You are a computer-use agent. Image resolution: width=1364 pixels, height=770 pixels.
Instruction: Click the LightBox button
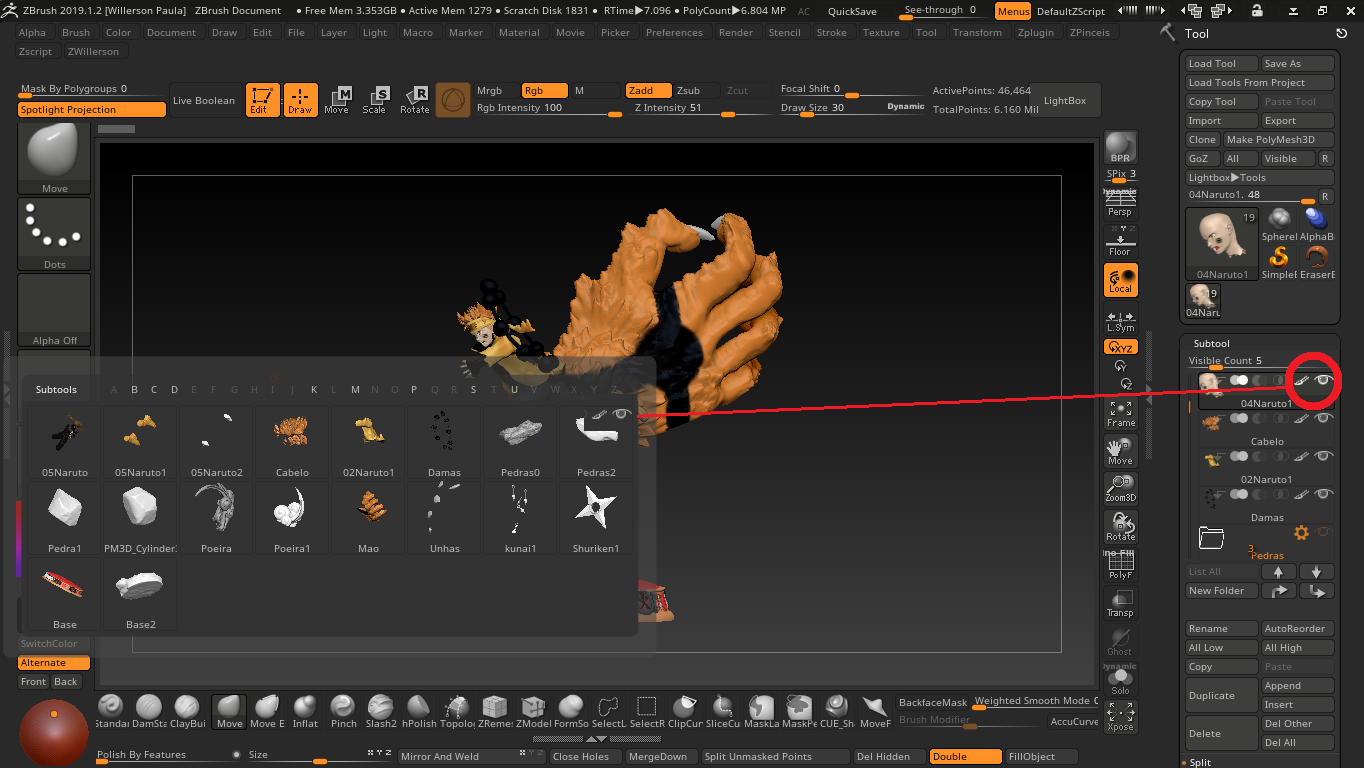tap(1064, 101)
